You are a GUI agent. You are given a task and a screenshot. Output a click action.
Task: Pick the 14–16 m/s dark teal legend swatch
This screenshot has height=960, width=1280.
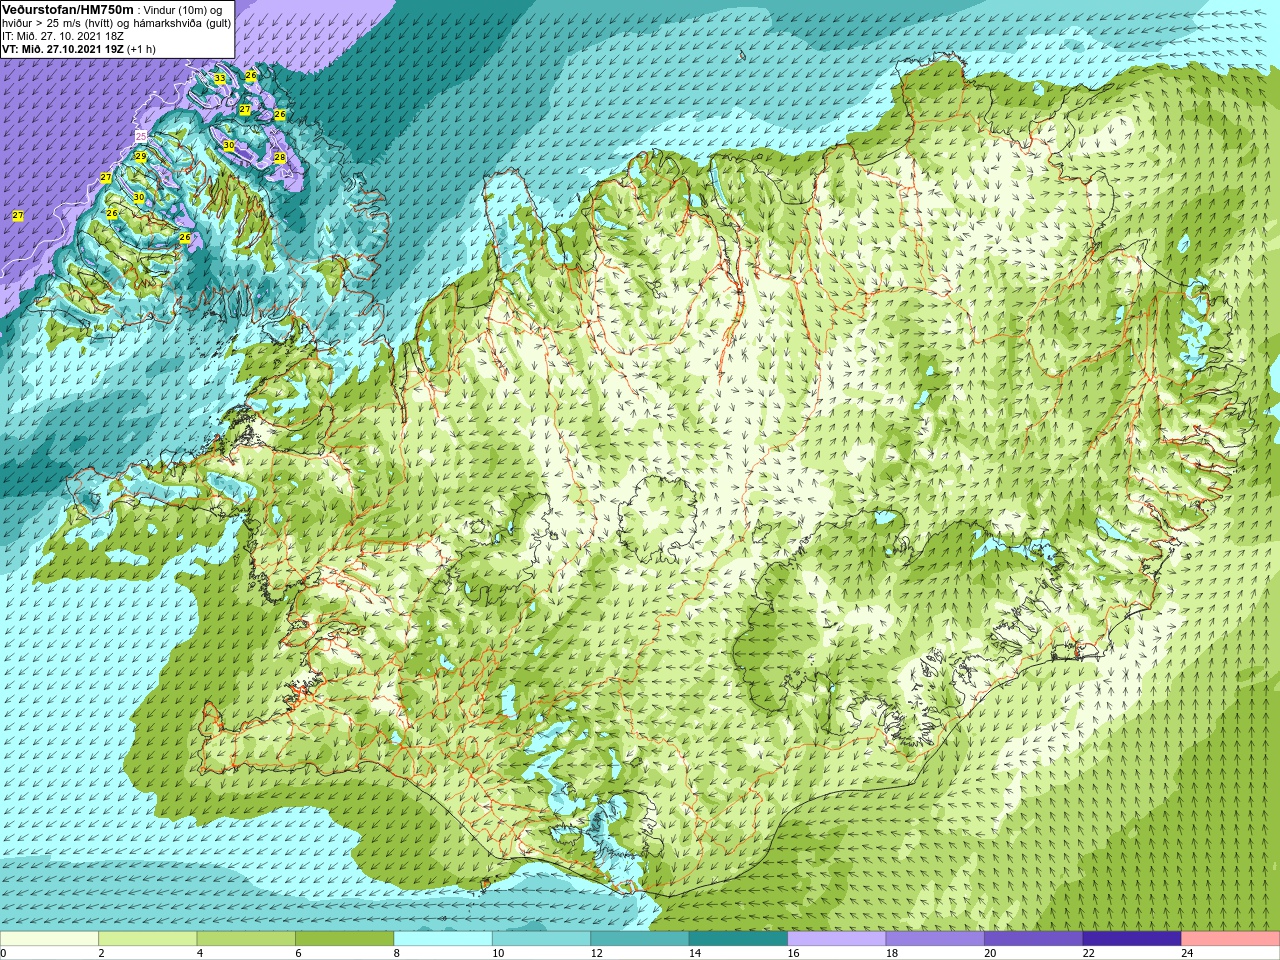[x=738, y=938]
